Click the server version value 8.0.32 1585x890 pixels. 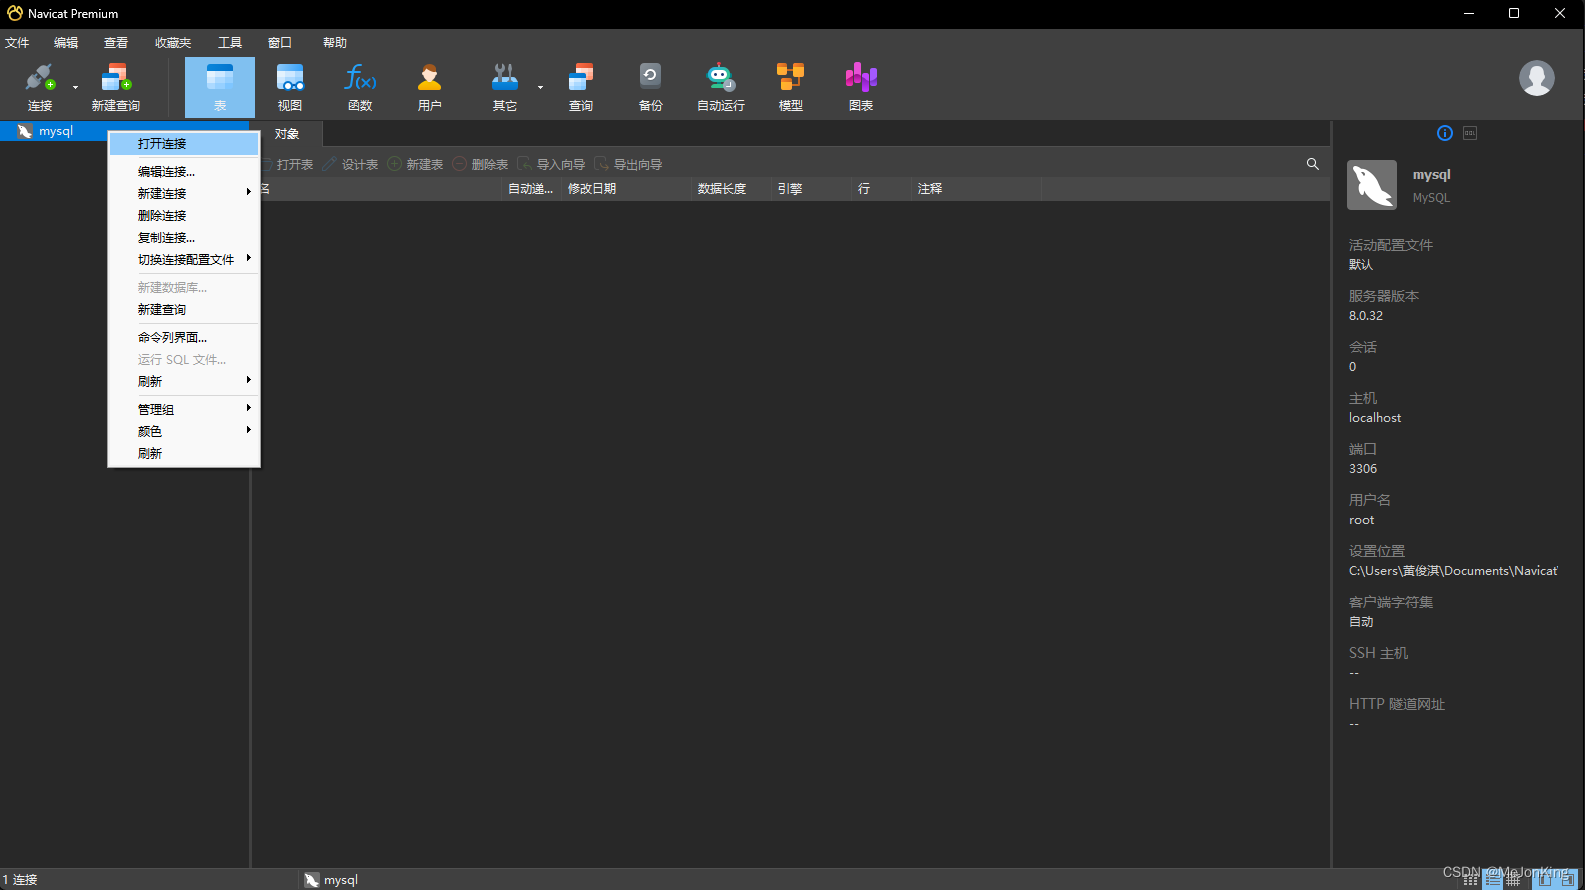(1366, 316)
